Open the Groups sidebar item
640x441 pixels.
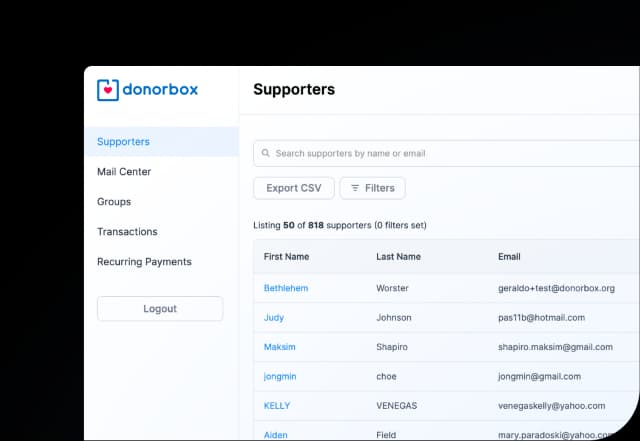tap(114, 202)
